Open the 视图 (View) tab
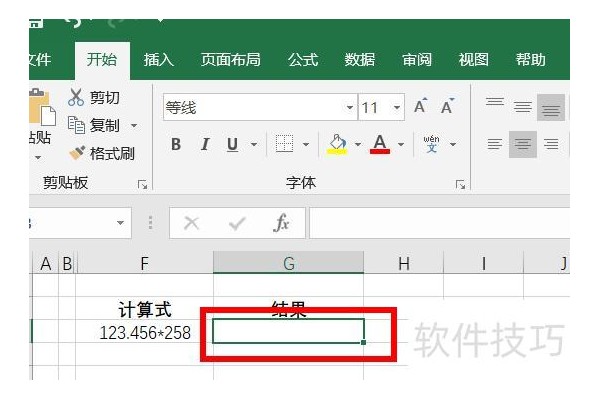The width and height of the screenshot is (600, 400). point(474,60)
